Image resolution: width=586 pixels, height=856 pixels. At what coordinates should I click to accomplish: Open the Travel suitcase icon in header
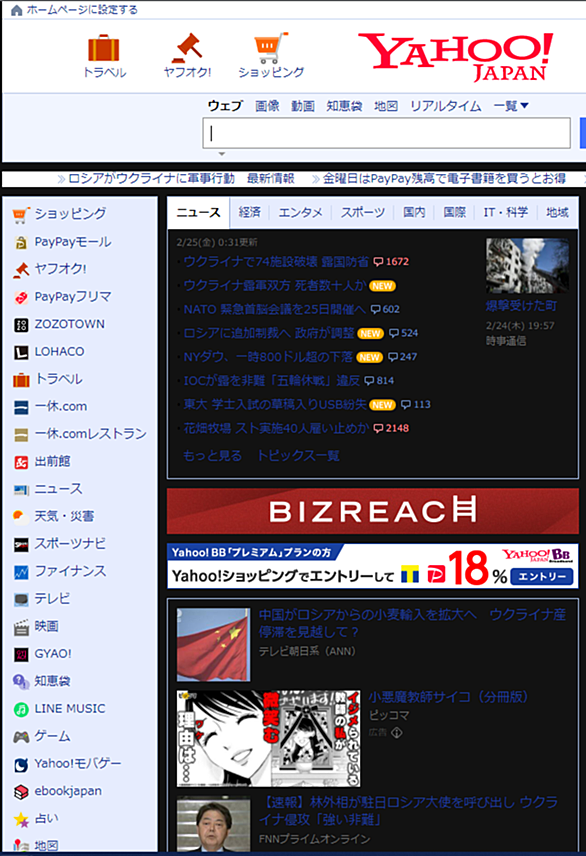tap(104, 47)
